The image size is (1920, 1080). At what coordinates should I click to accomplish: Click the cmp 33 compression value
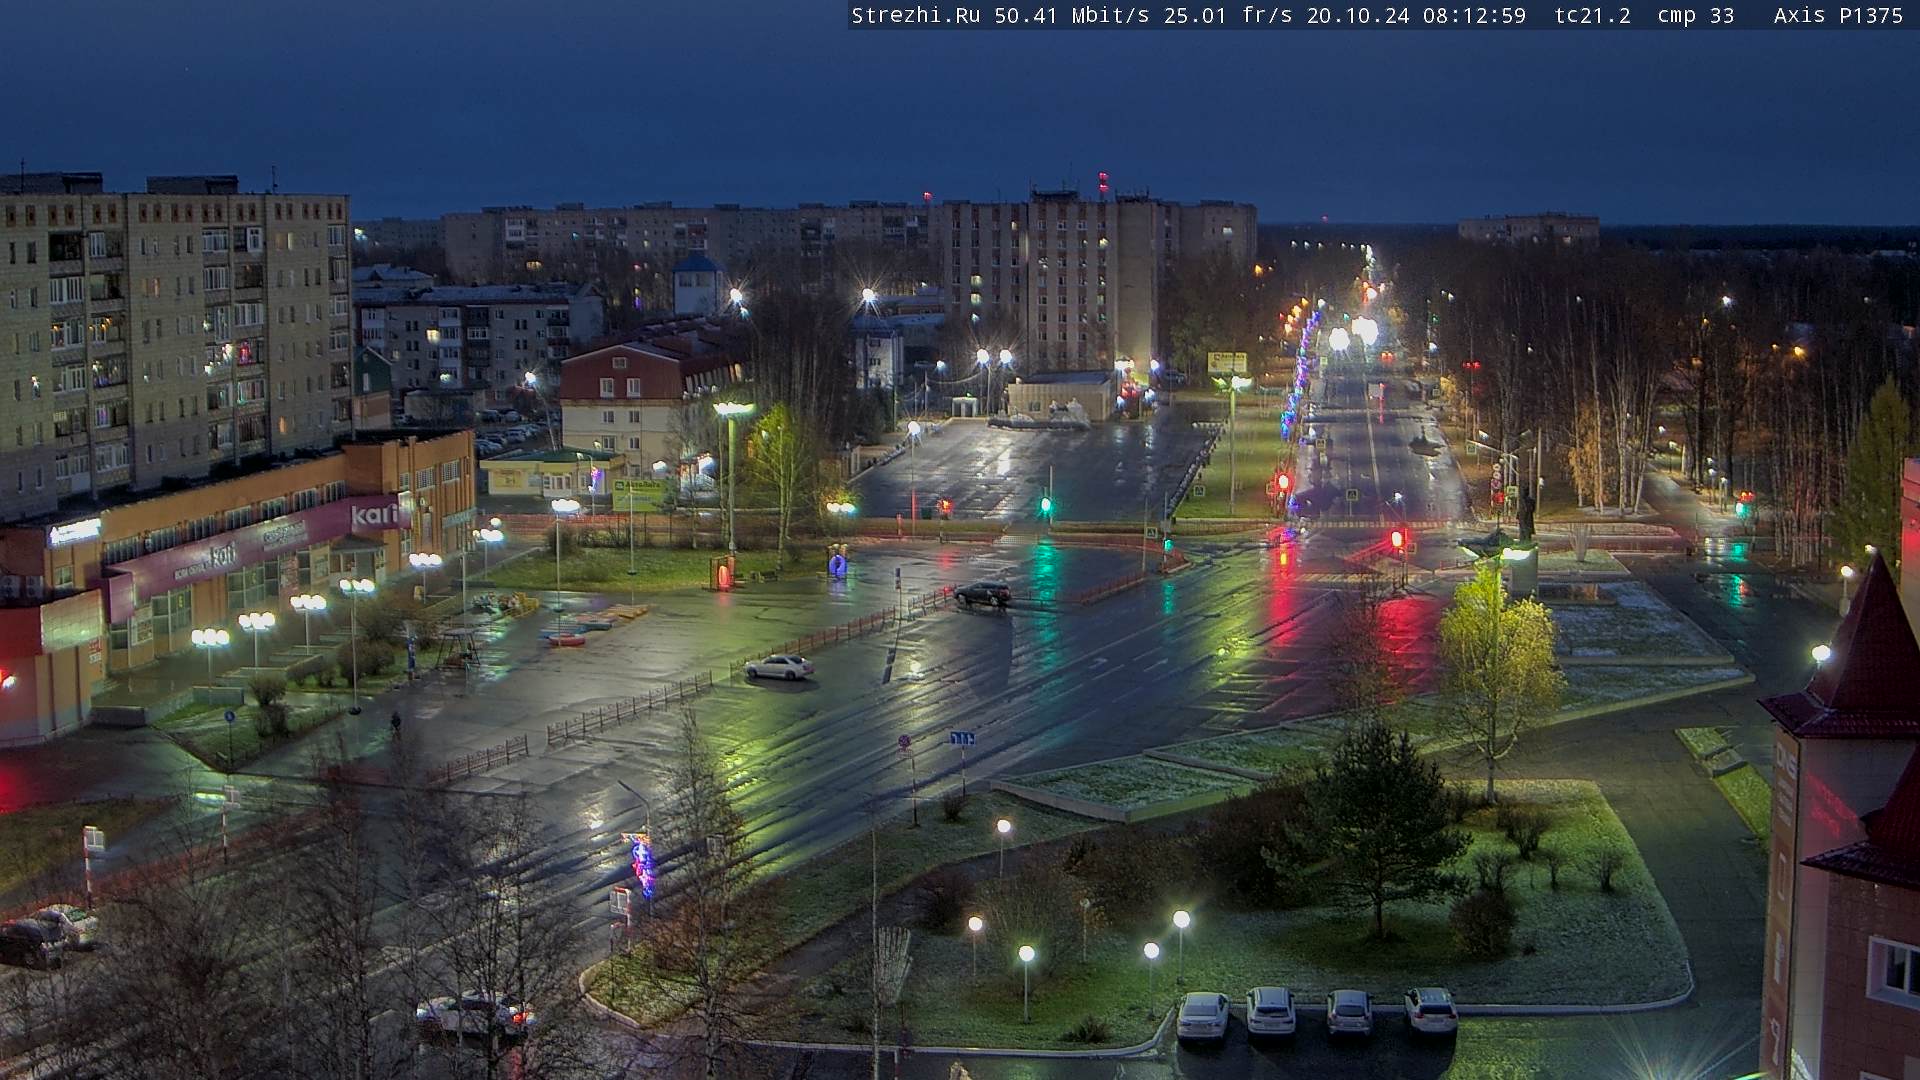[x=1695, y=16]
